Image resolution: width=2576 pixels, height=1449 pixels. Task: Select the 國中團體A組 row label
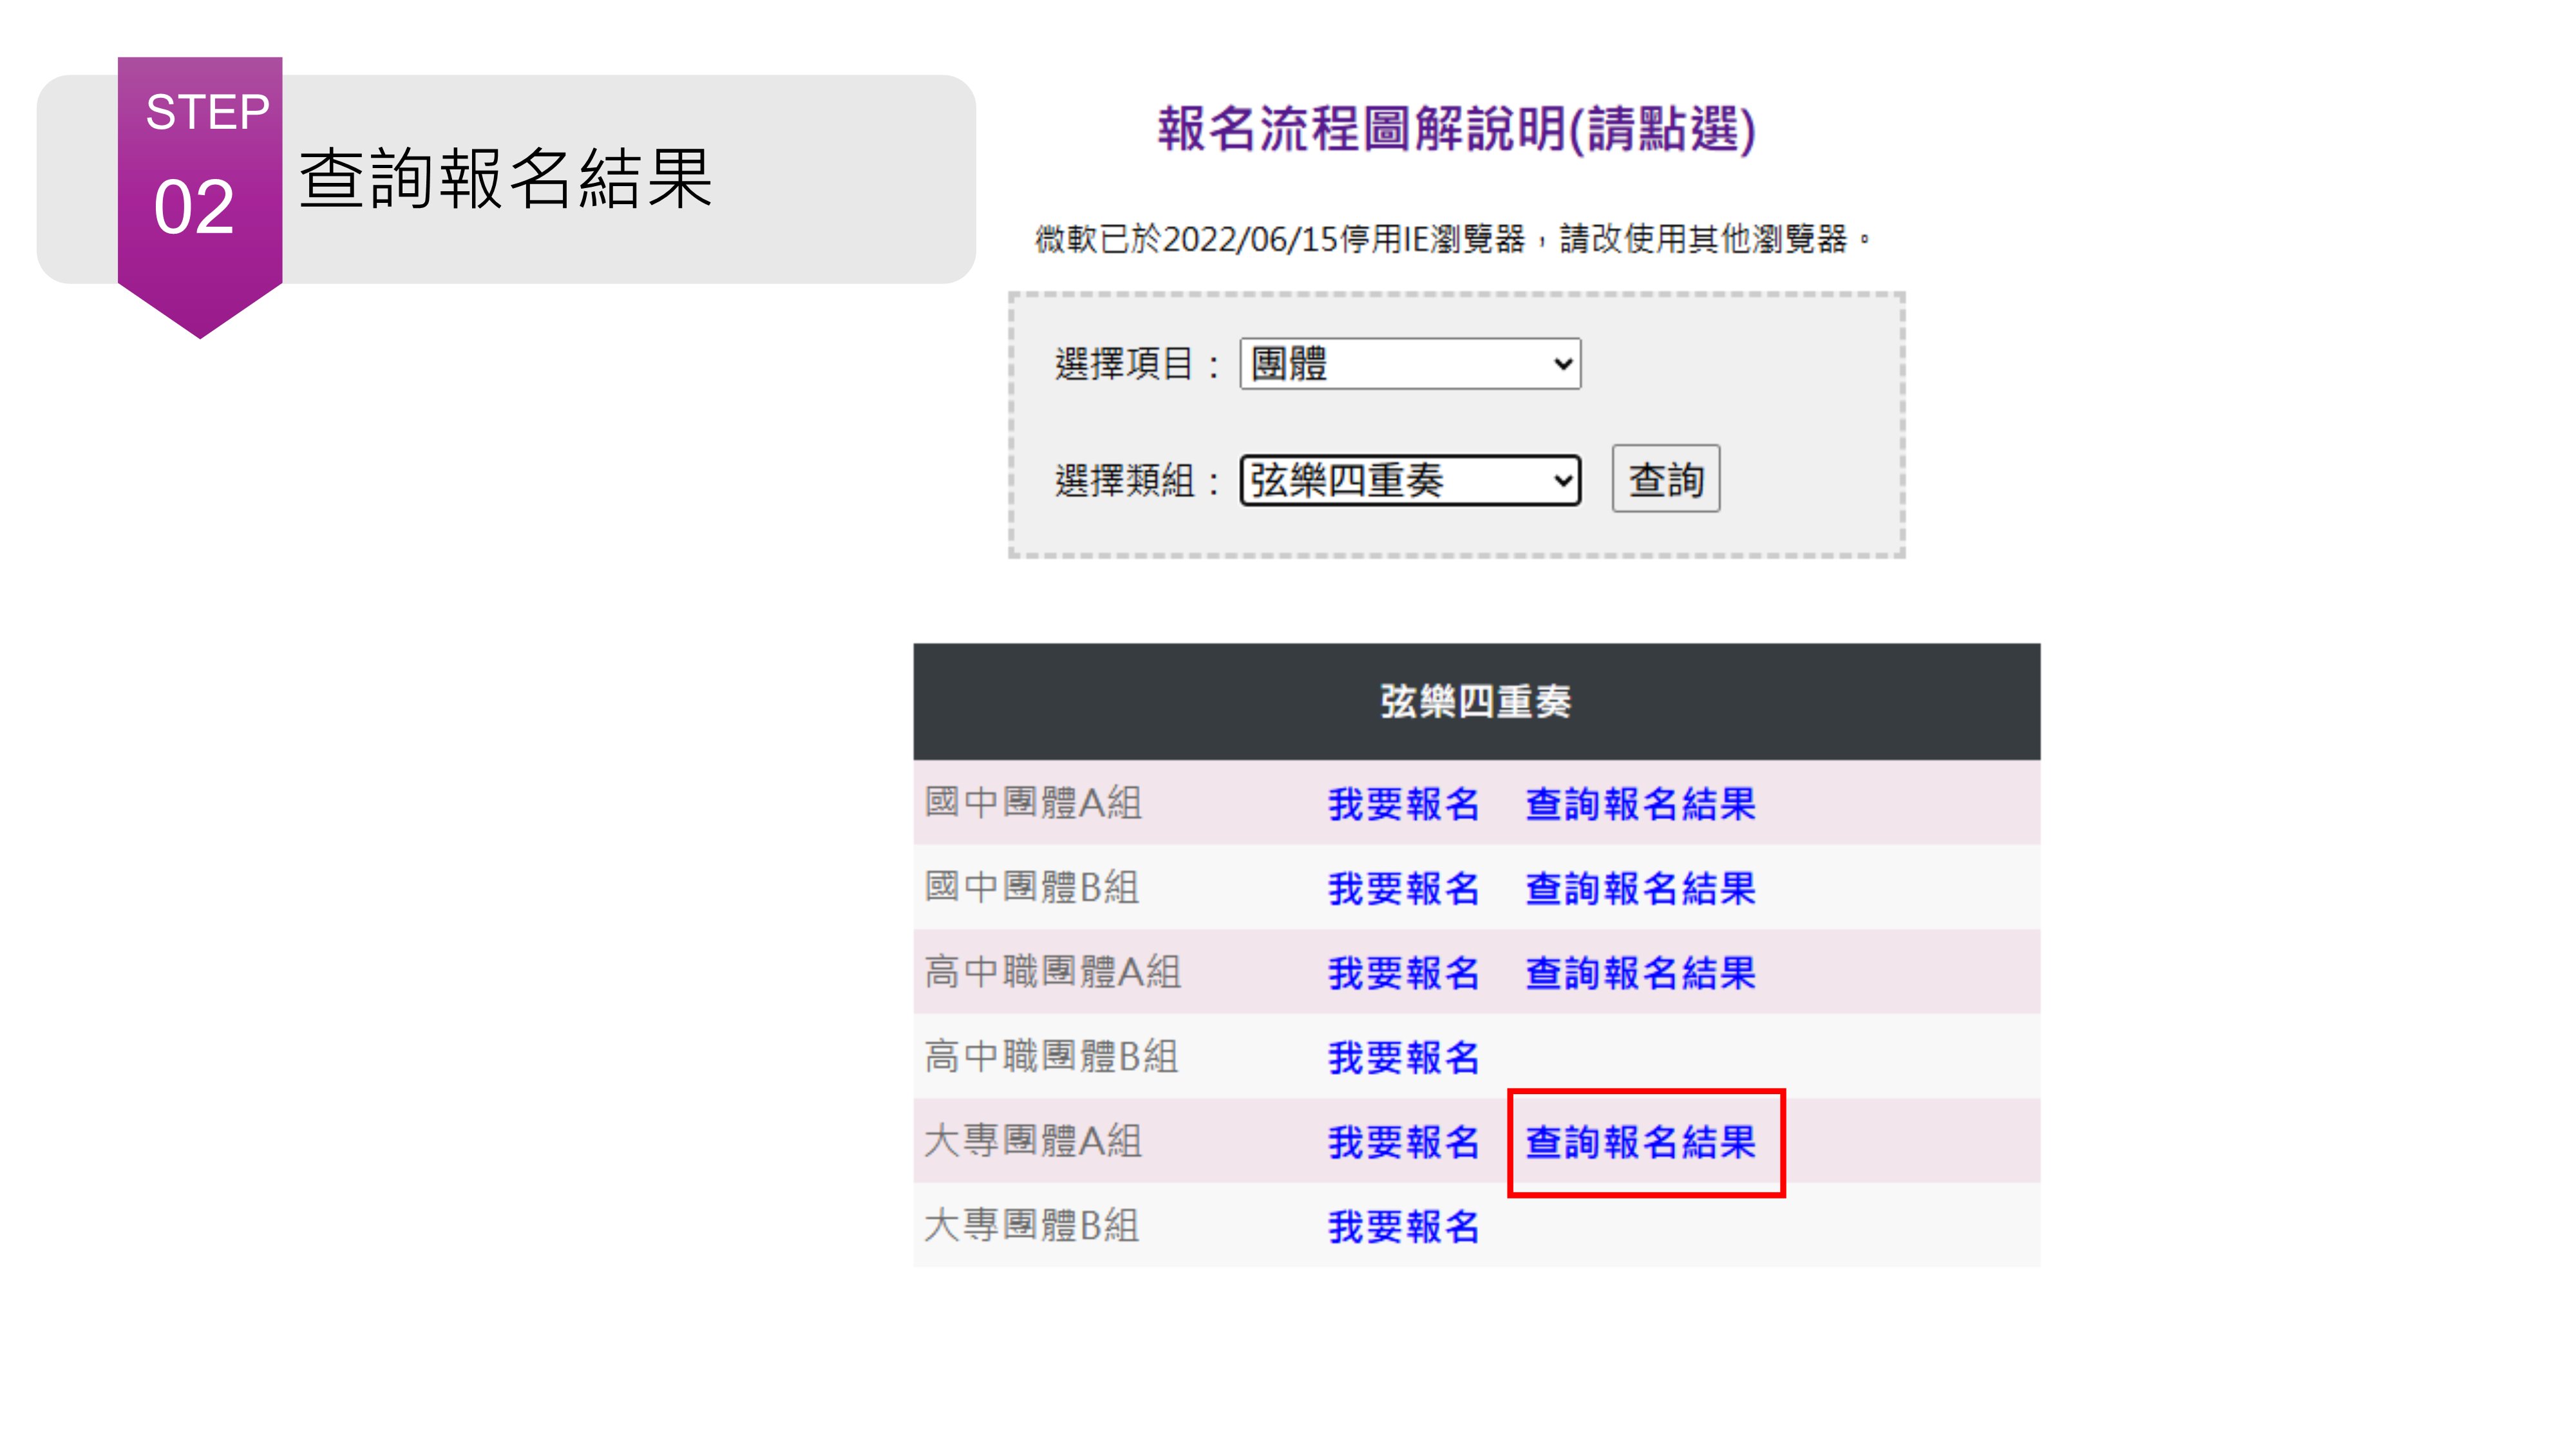point(1033,802)
